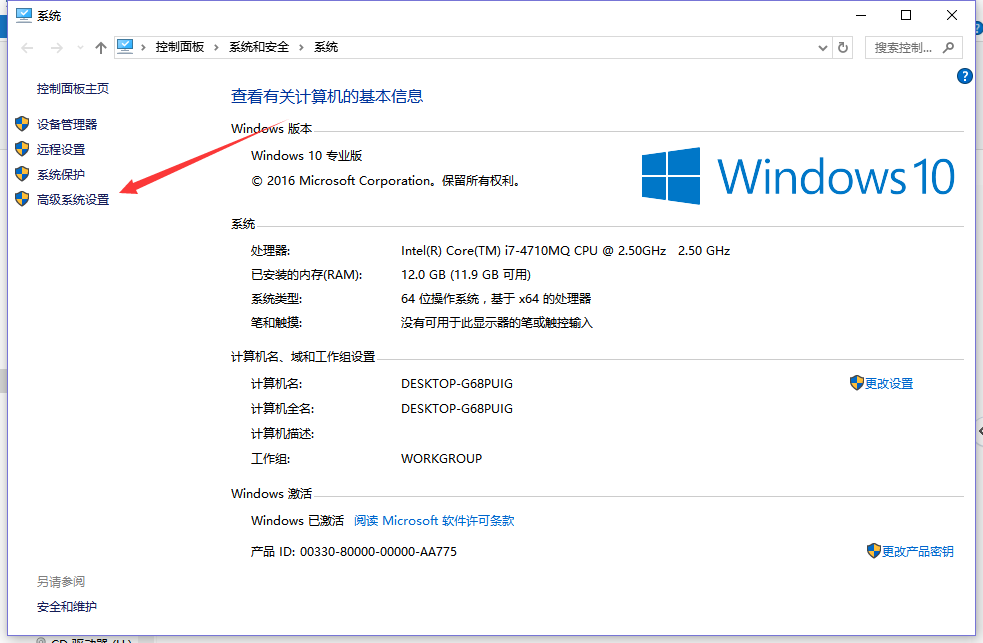Click shield icon beside 设备管理器

coord(22,123)
